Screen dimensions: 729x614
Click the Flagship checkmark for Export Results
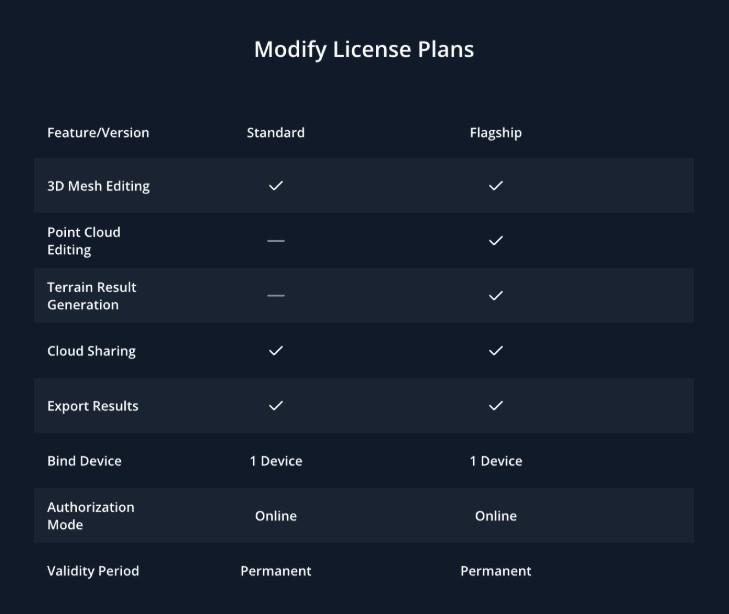tap(496, 406)
